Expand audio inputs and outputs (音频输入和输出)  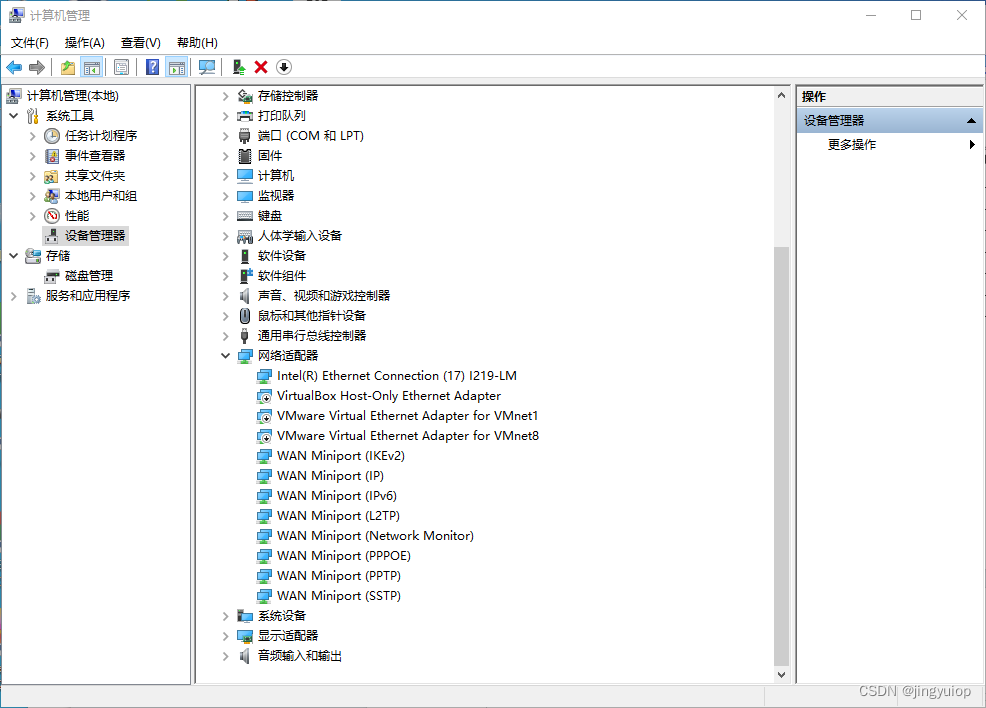tap(225, 656)
